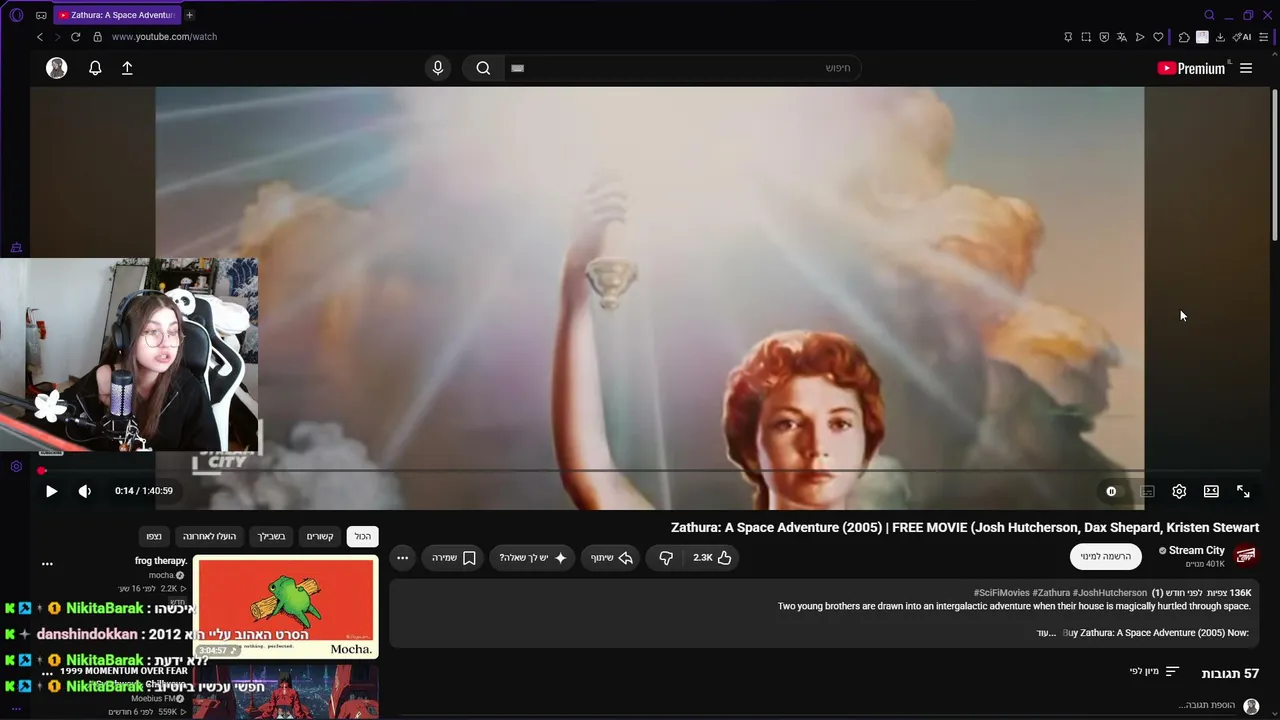Select the בשבילך filter chip
This screenshot has width=1280, height=720.
point(271,537)
